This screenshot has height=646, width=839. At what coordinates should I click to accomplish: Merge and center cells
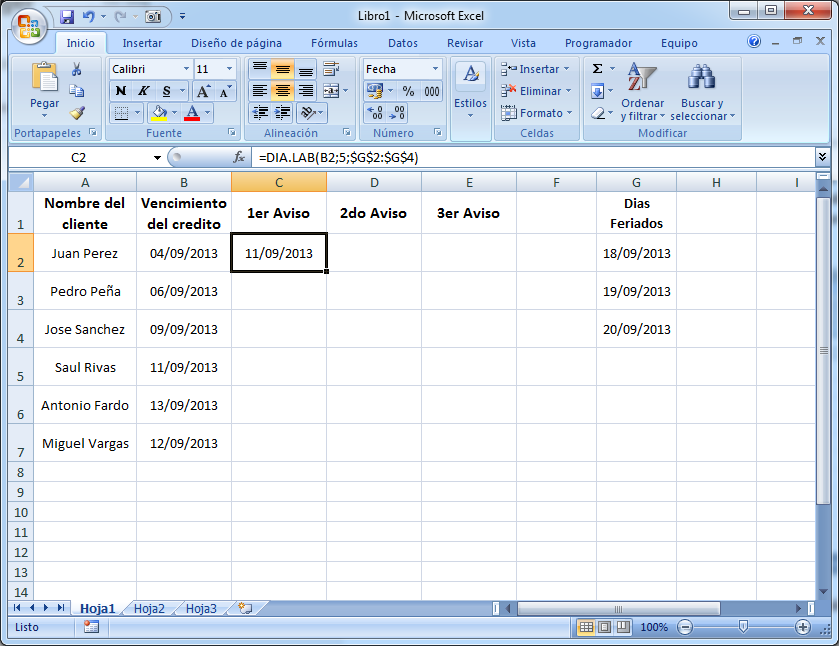click(x=331, y=90)
